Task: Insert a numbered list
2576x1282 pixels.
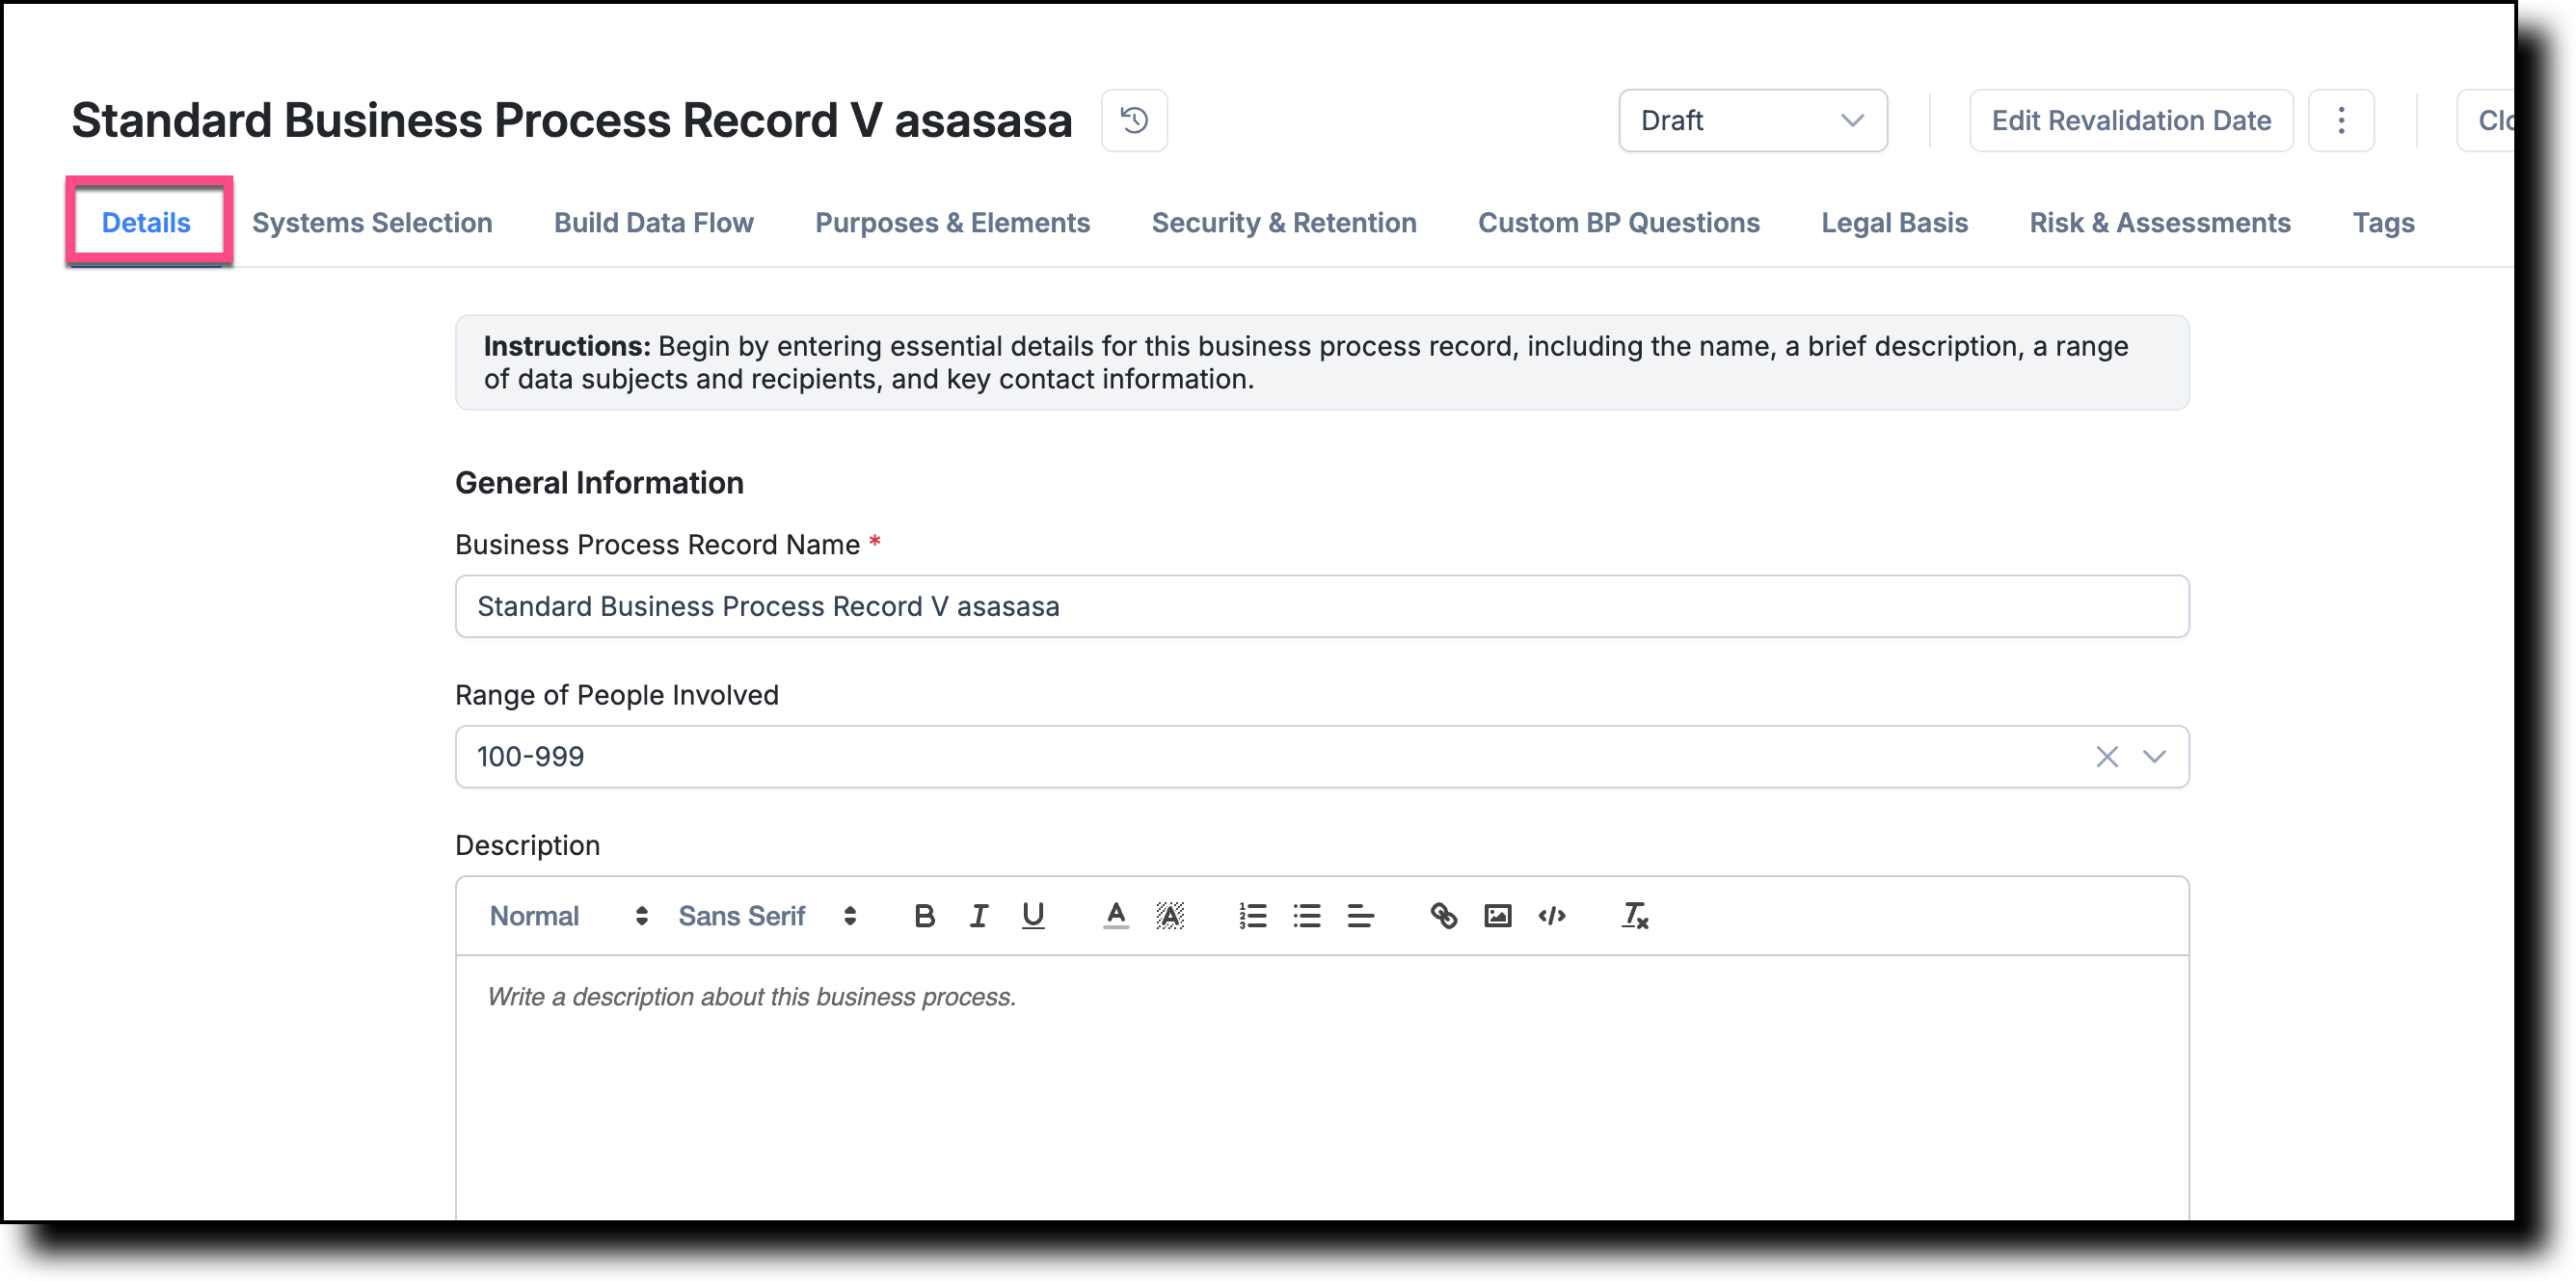Action: click(x=1252, y=915)
